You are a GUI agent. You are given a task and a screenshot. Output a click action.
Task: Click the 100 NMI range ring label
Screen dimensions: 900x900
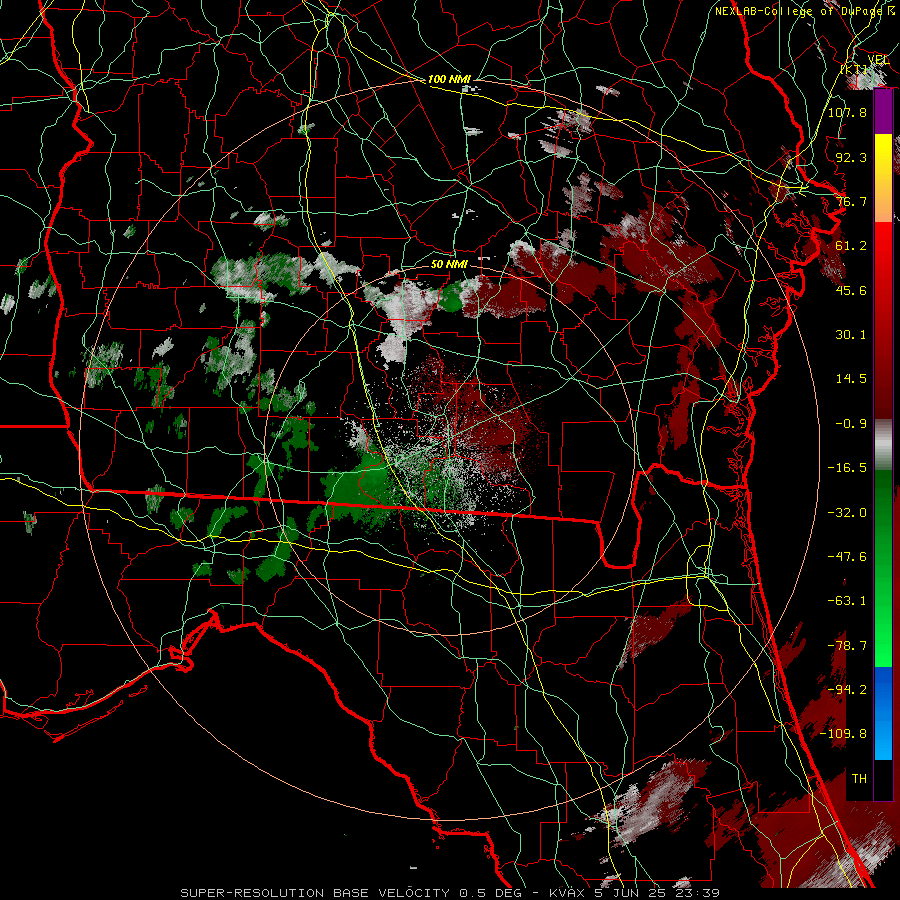(449, 79)
